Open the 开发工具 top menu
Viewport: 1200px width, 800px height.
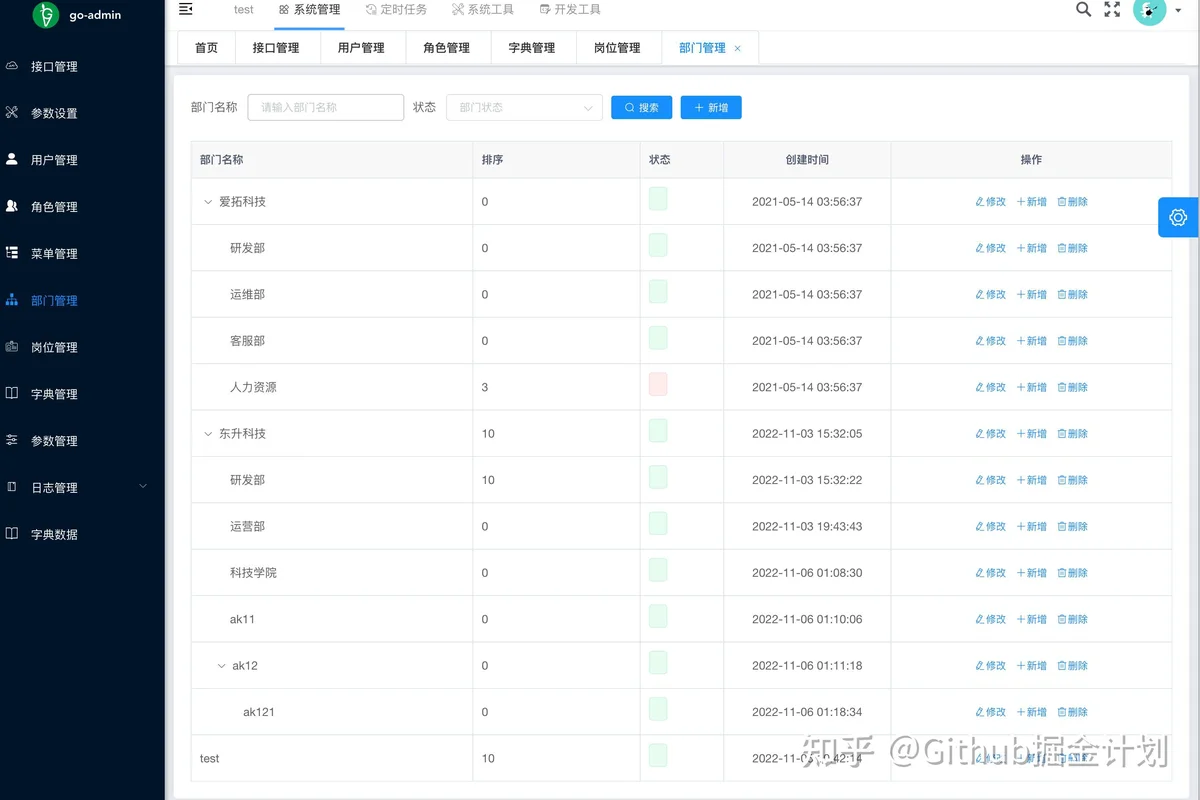tap(570, 9)
